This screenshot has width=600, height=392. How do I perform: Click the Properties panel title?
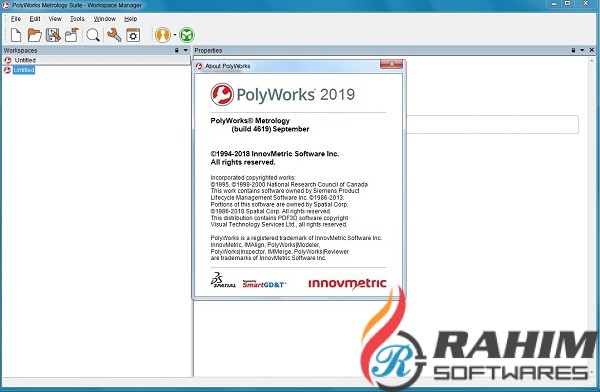(208, 50)
